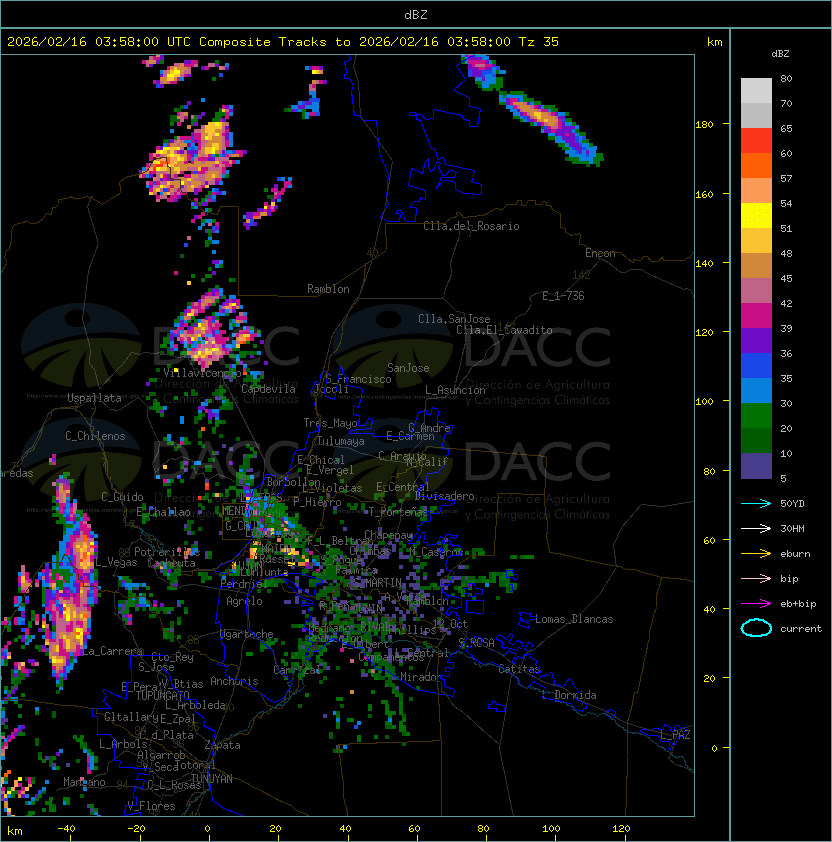This screenshot has width=832, height=842.
Task: Click the cyan 'current' ellipse legend symbol
Action: (x=756, y=628)
